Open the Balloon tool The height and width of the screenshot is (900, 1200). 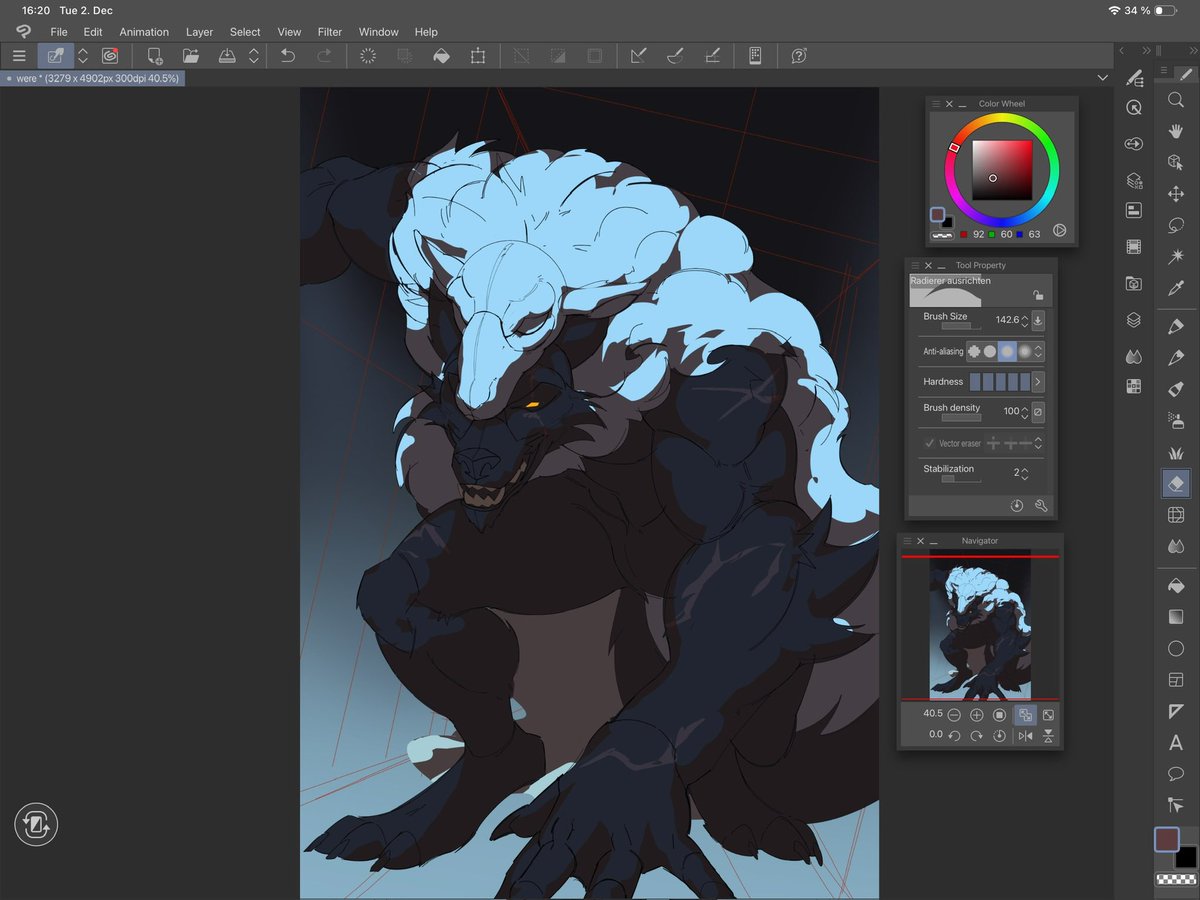click(x=1175, y=773)
